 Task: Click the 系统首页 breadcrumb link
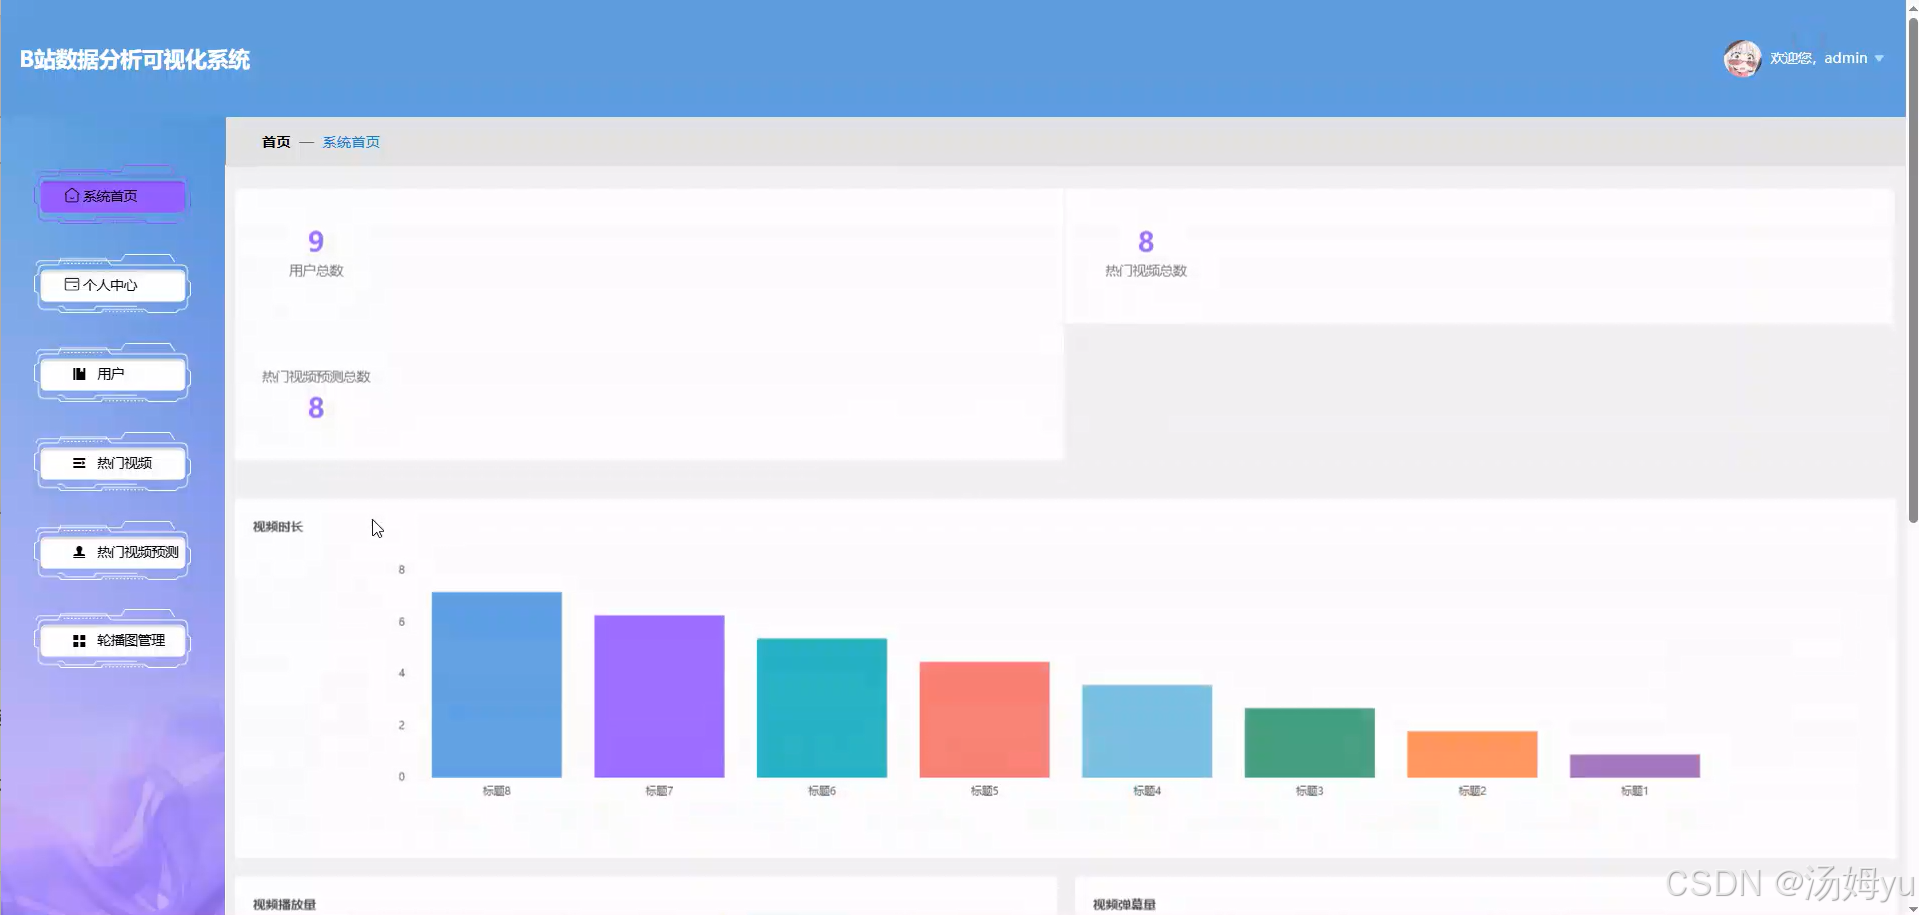click(351, 142)
